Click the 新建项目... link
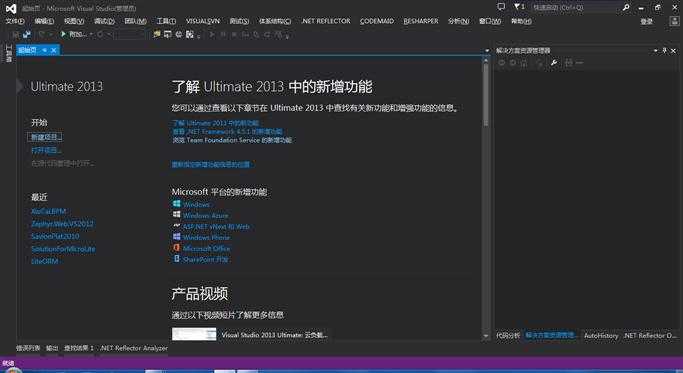This screenshot has width=683, height=373. (45, 137)
